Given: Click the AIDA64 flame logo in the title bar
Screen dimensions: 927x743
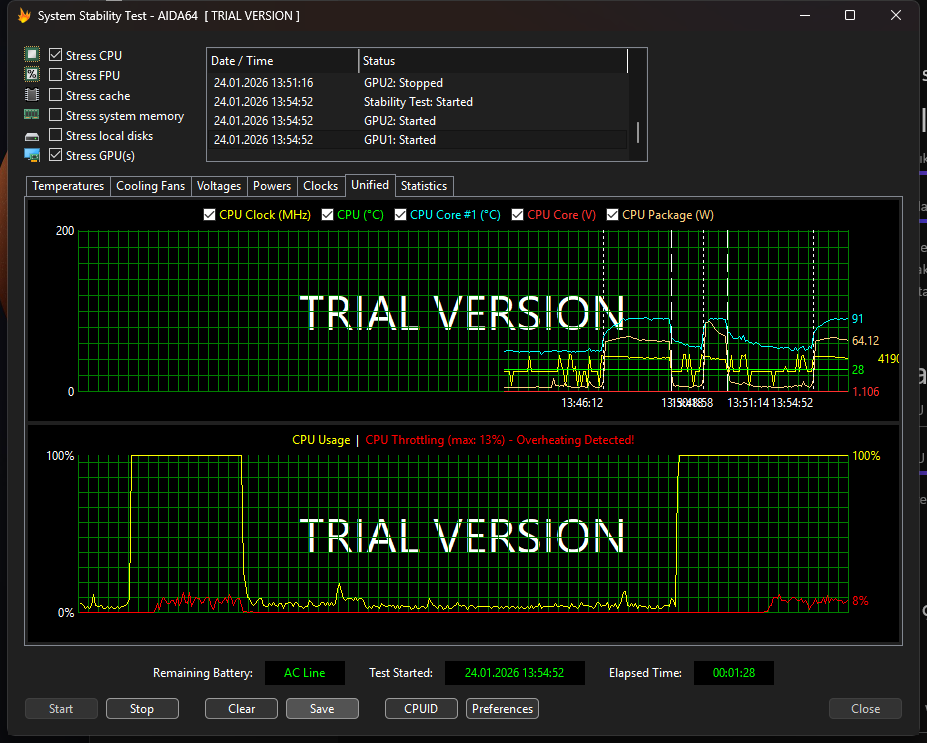Looking at the screenshot, I should [x=23, y=15].
